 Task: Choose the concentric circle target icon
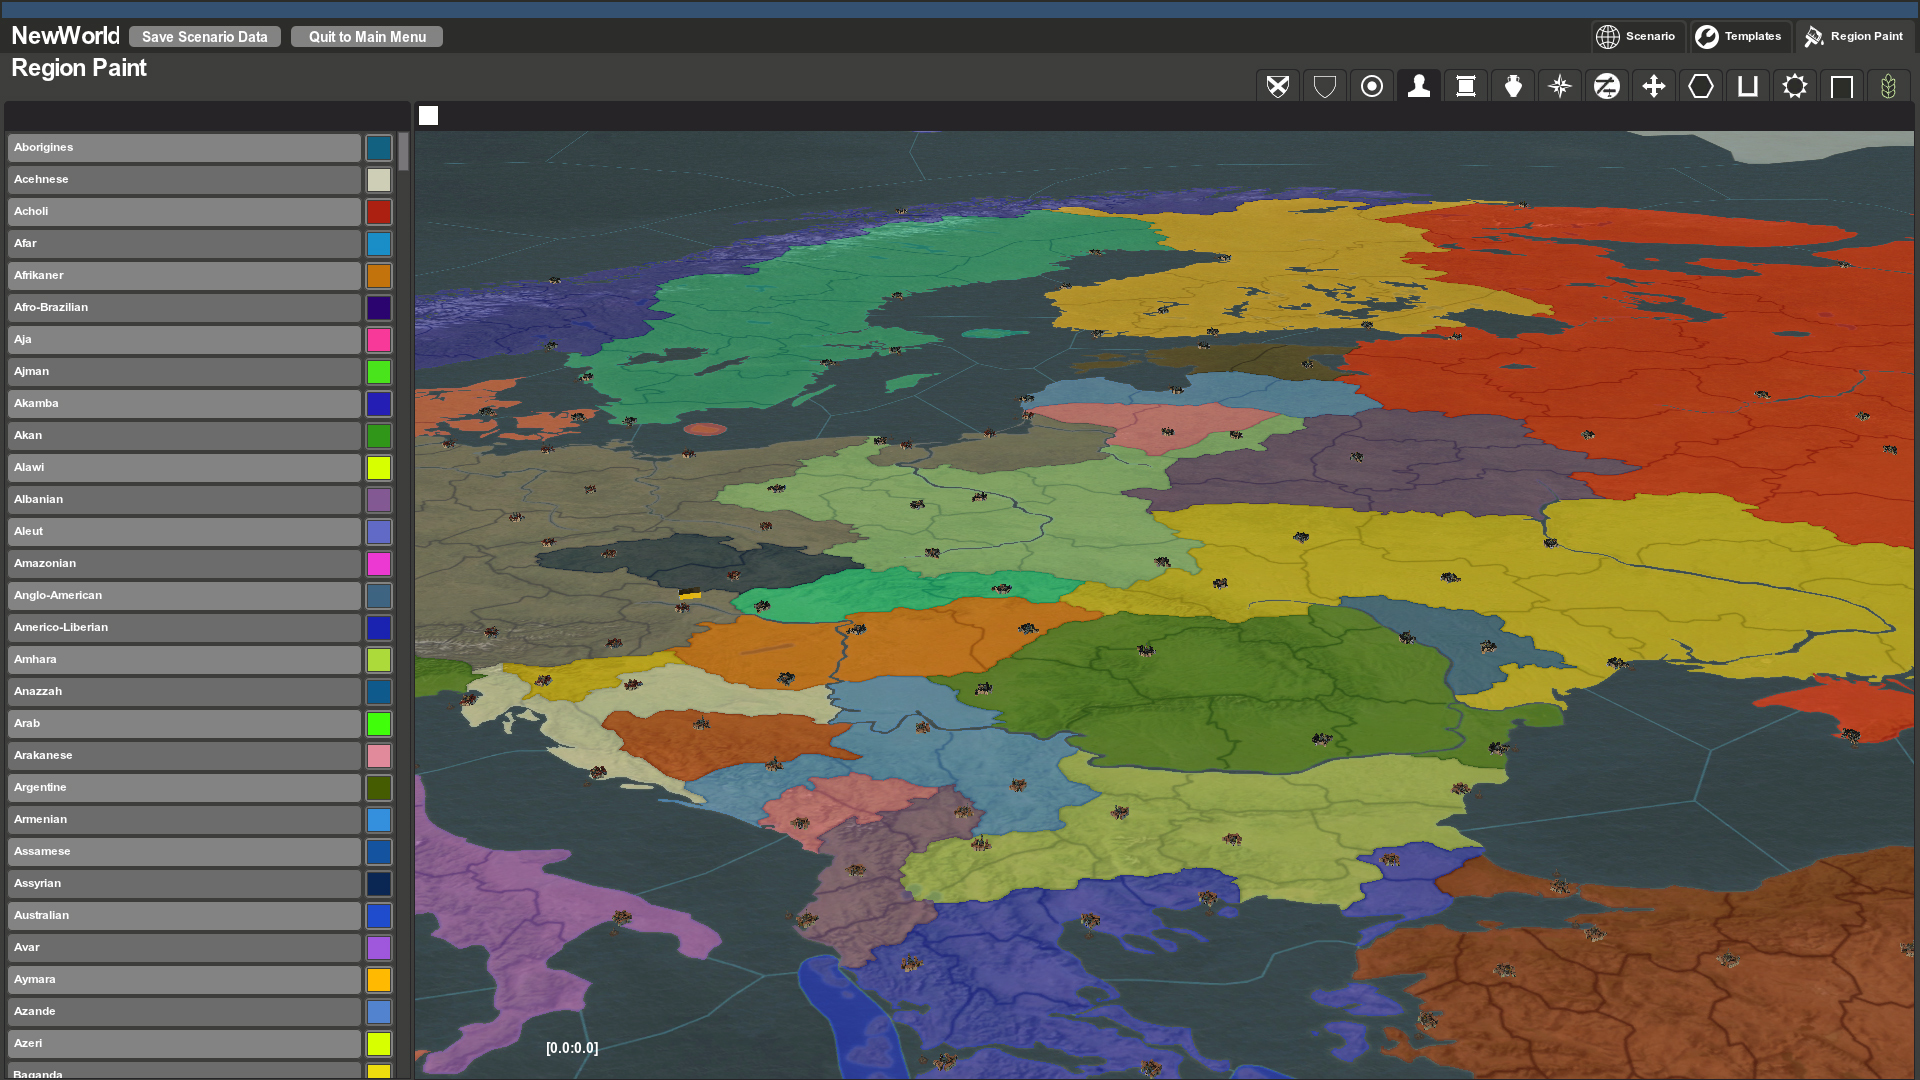click(1372, 87)
